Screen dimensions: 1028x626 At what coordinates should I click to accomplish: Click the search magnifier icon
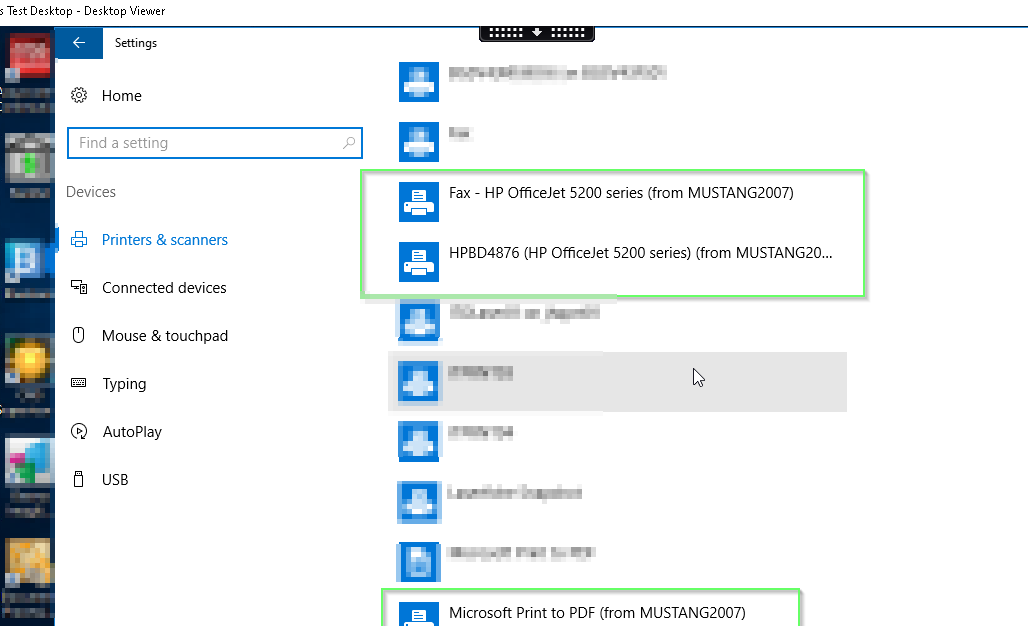[349, 143]
